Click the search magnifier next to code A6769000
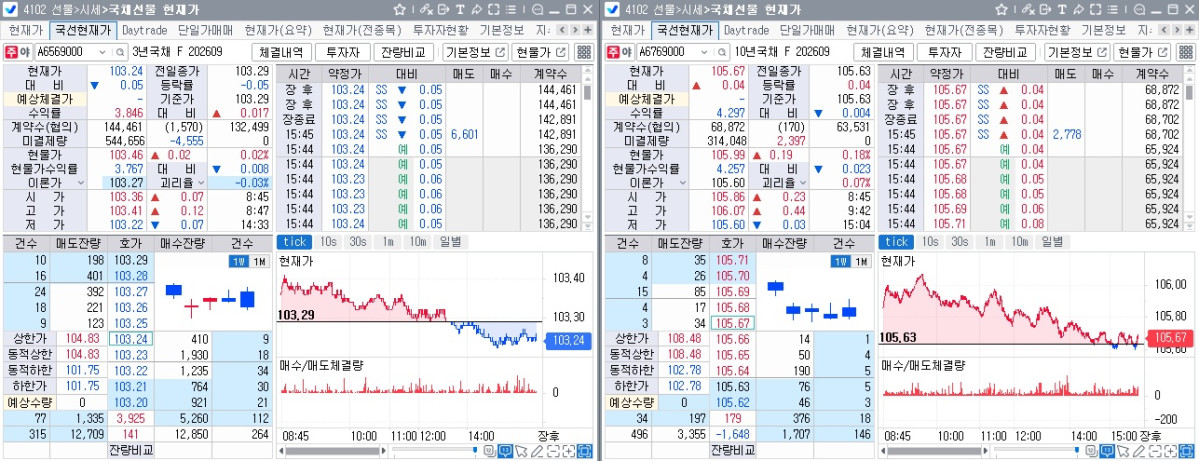Viewport: 1199px width, 461px height. [722, 52]
